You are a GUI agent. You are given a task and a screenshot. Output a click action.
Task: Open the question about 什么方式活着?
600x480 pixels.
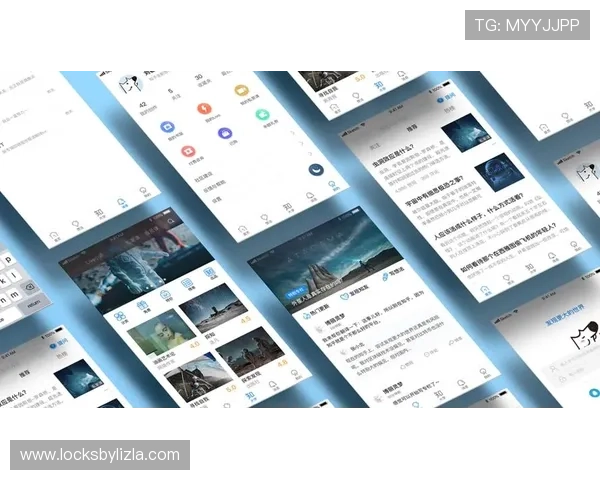[478, 217]
